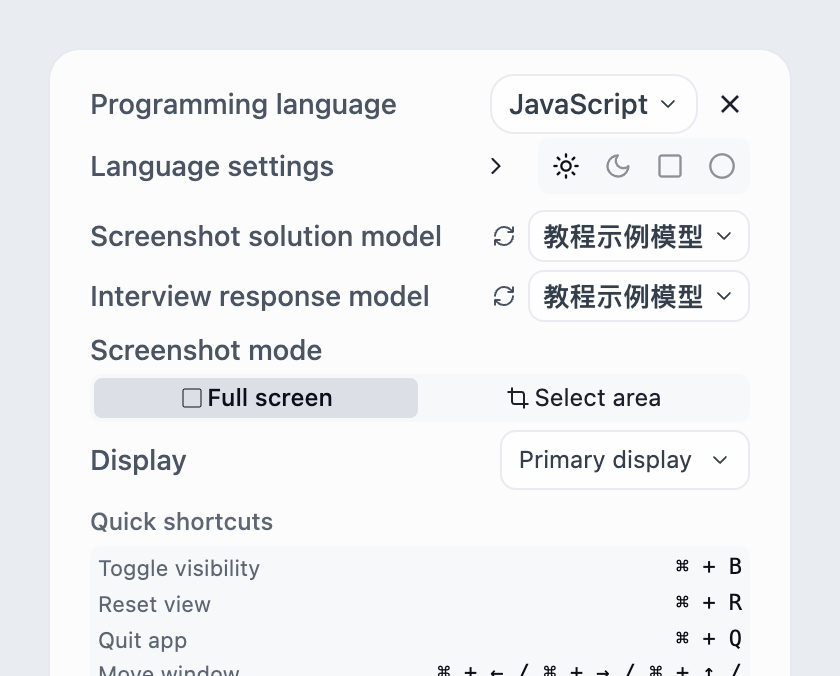Image resolution: width=840 pixels, height=676 pixels.
Task: Expand the Language settings chevron
Action: pyautogui.click(x=496, y=166)
